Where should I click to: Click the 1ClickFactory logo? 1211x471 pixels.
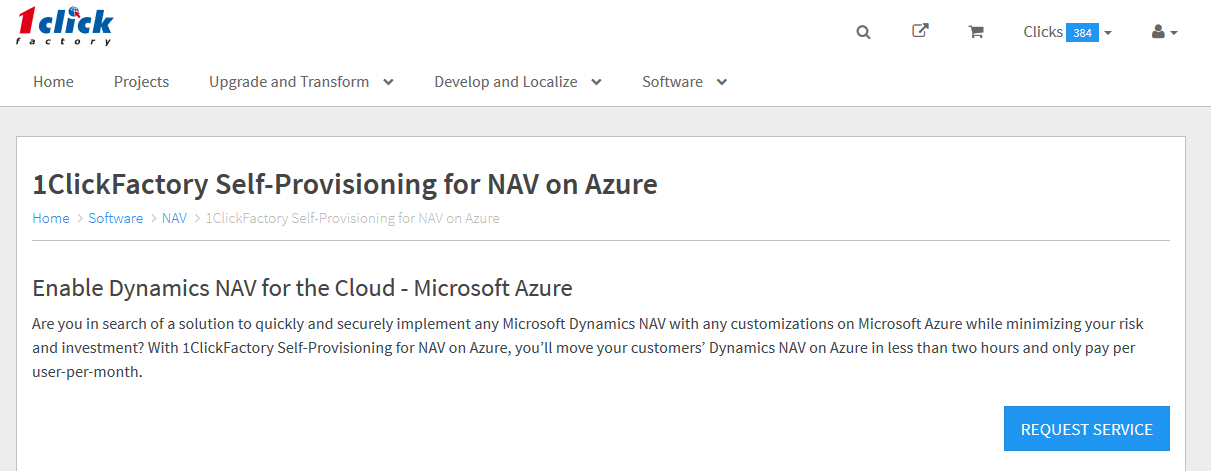65,28
